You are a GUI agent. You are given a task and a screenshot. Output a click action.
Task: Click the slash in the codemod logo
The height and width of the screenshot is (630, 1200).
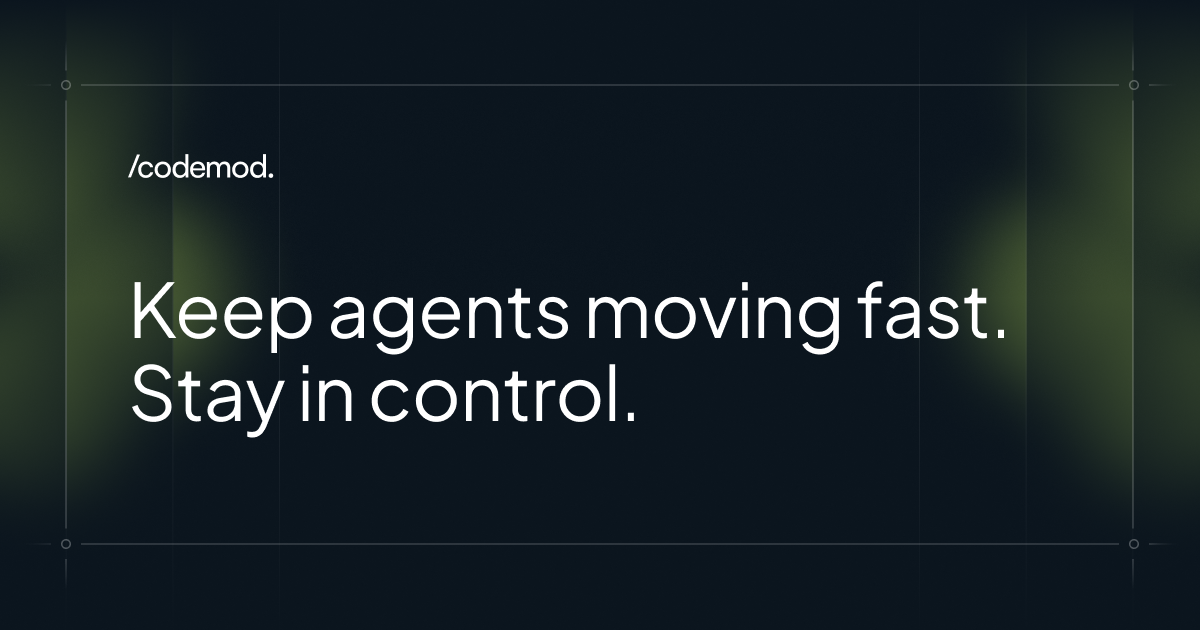click(133, 169)
